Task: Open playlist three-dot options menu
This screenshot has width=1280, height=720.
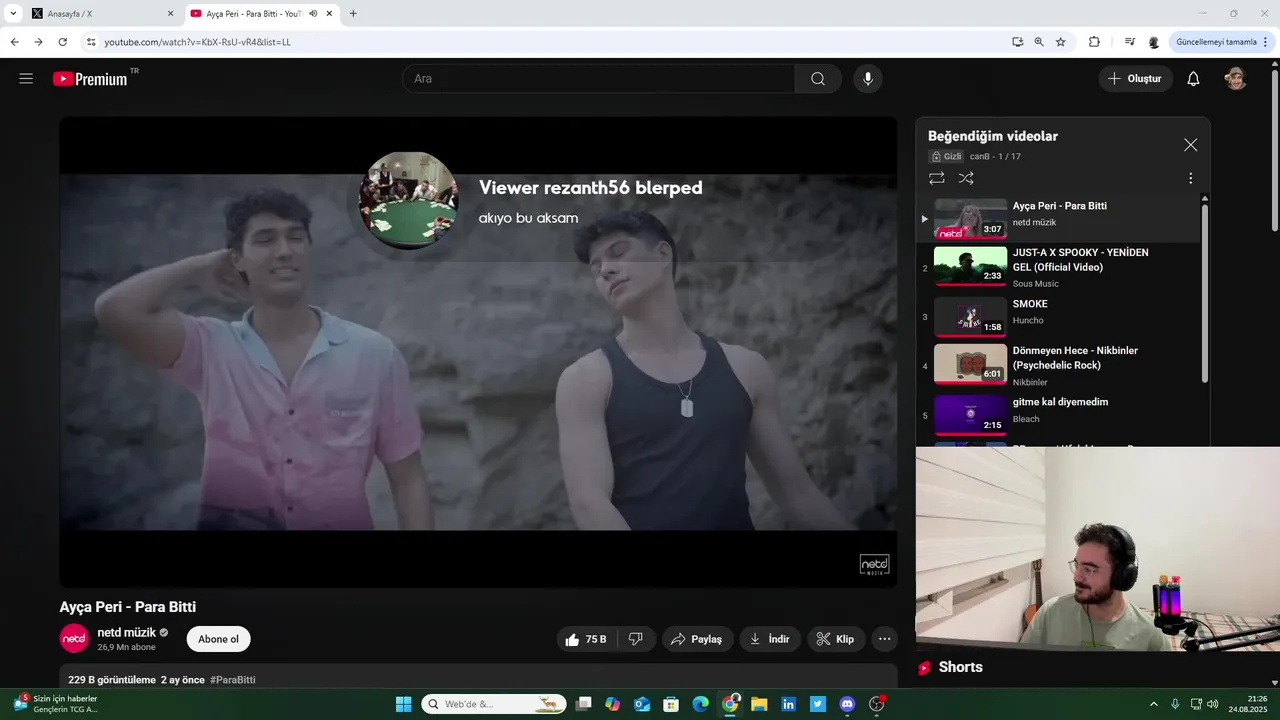Action: click(x=1190, y=178)
